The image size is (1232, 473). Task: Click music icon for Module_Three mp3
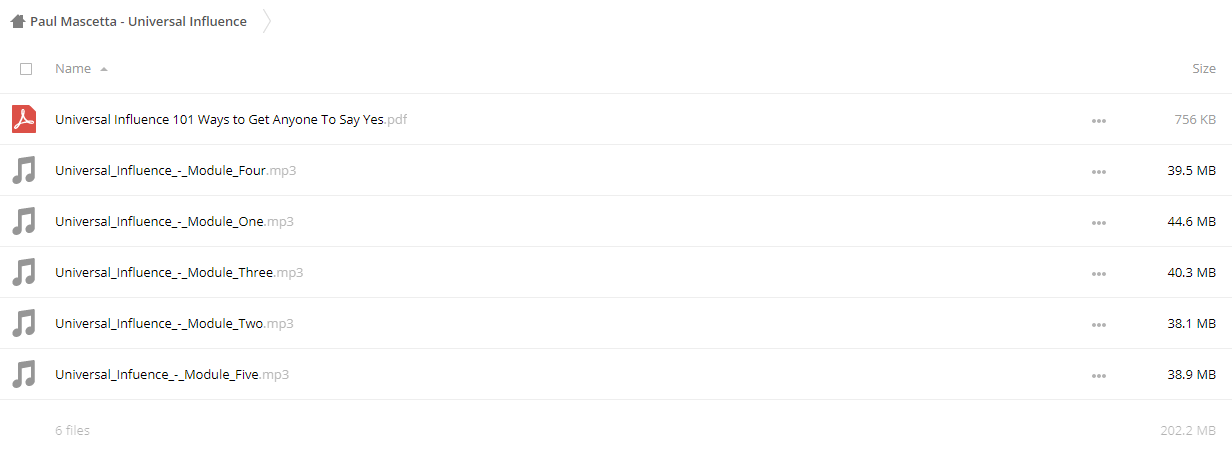(24, 272)
